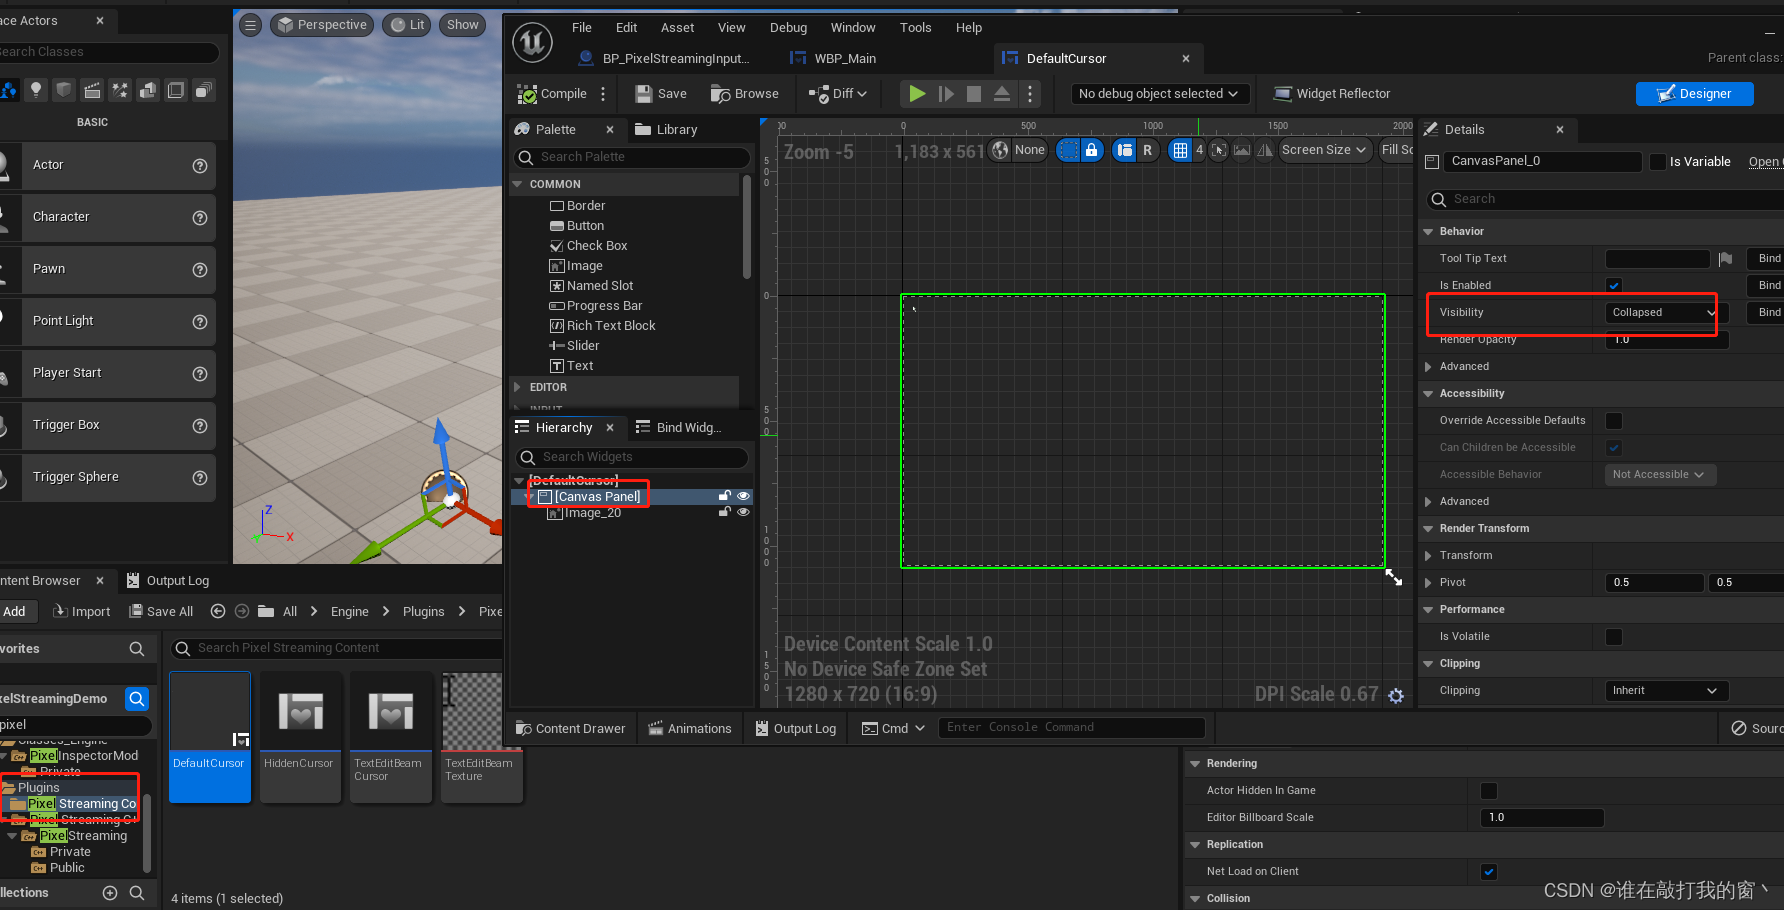
Task: Open the Visibility dropdown set to Collapsed
Action: pos(1663,313)
